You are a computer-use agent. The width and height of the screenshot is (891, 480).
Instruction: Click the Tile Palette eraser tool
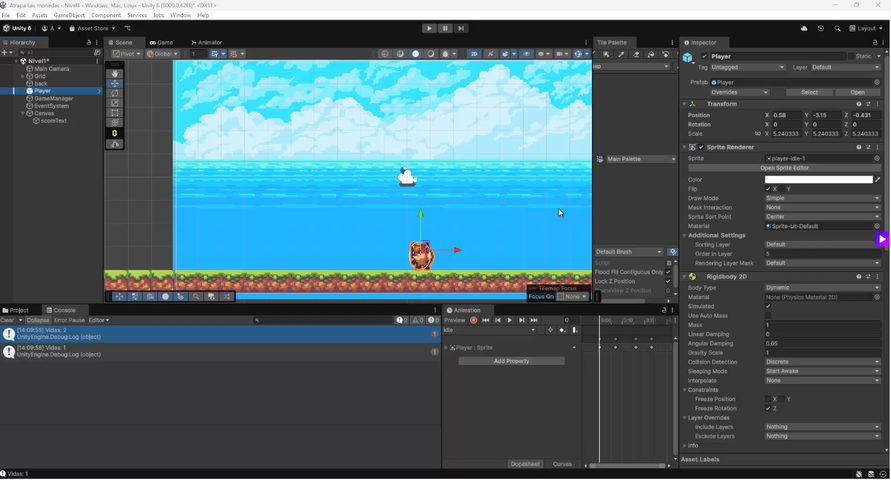[636, 55]
